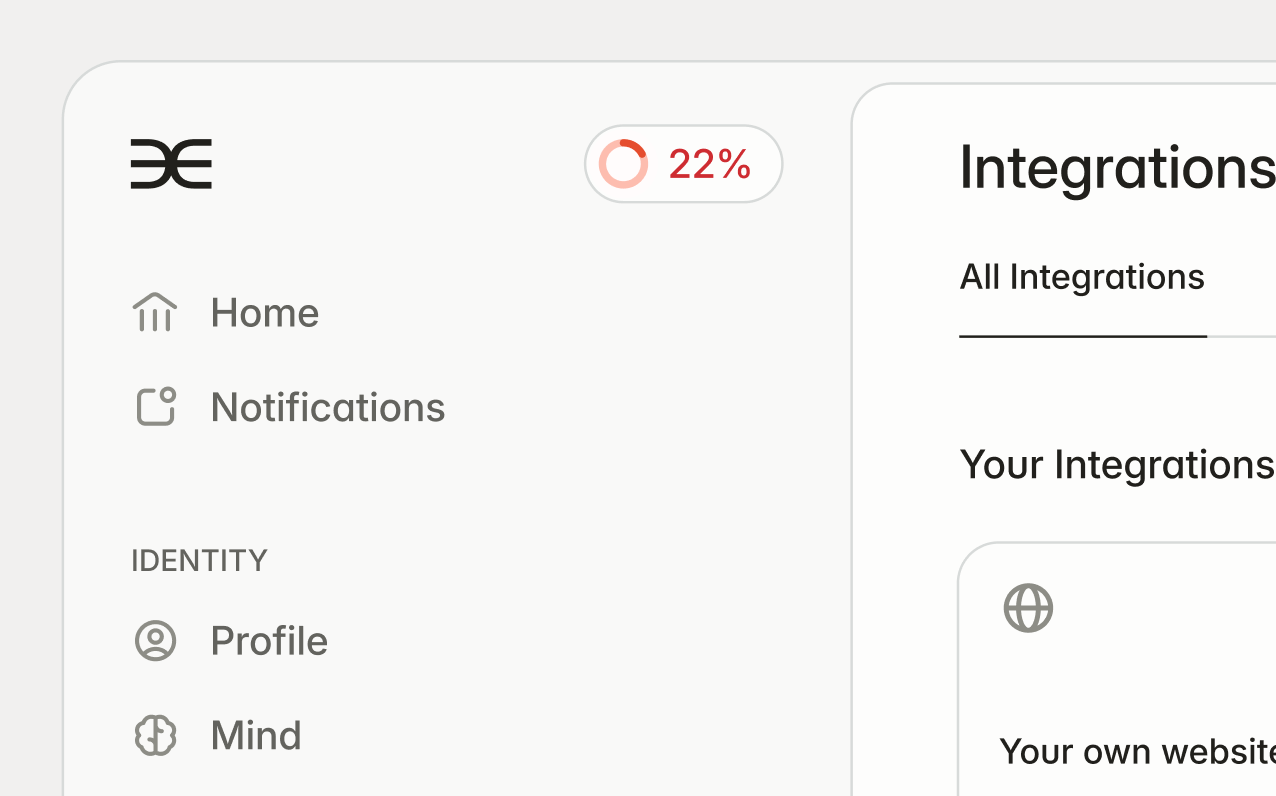Click the globe icon on website card
The height and width of the screenshot is (796, 1276).
pos(1028,608)
